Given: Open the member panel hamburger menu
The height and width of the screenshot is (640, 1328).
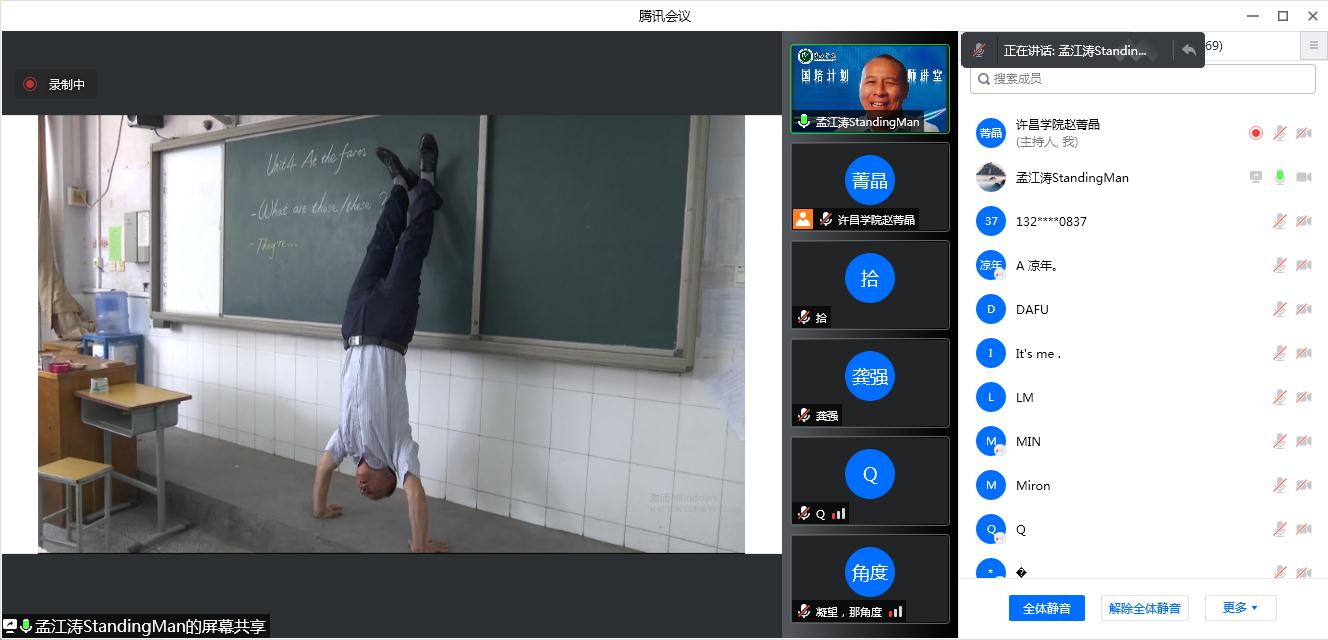Looking at the screenshot, I should pos(1313,46).
